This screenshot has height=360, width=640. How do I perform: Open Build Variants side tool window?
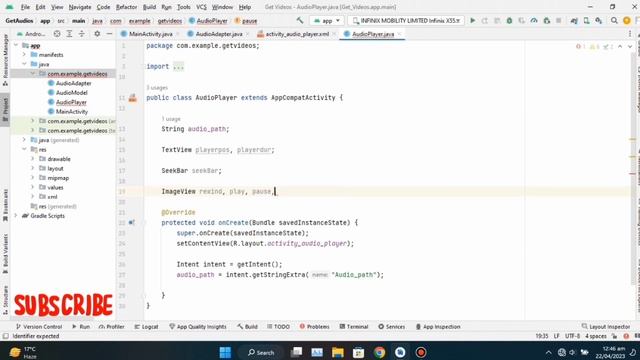coord(5,253)
